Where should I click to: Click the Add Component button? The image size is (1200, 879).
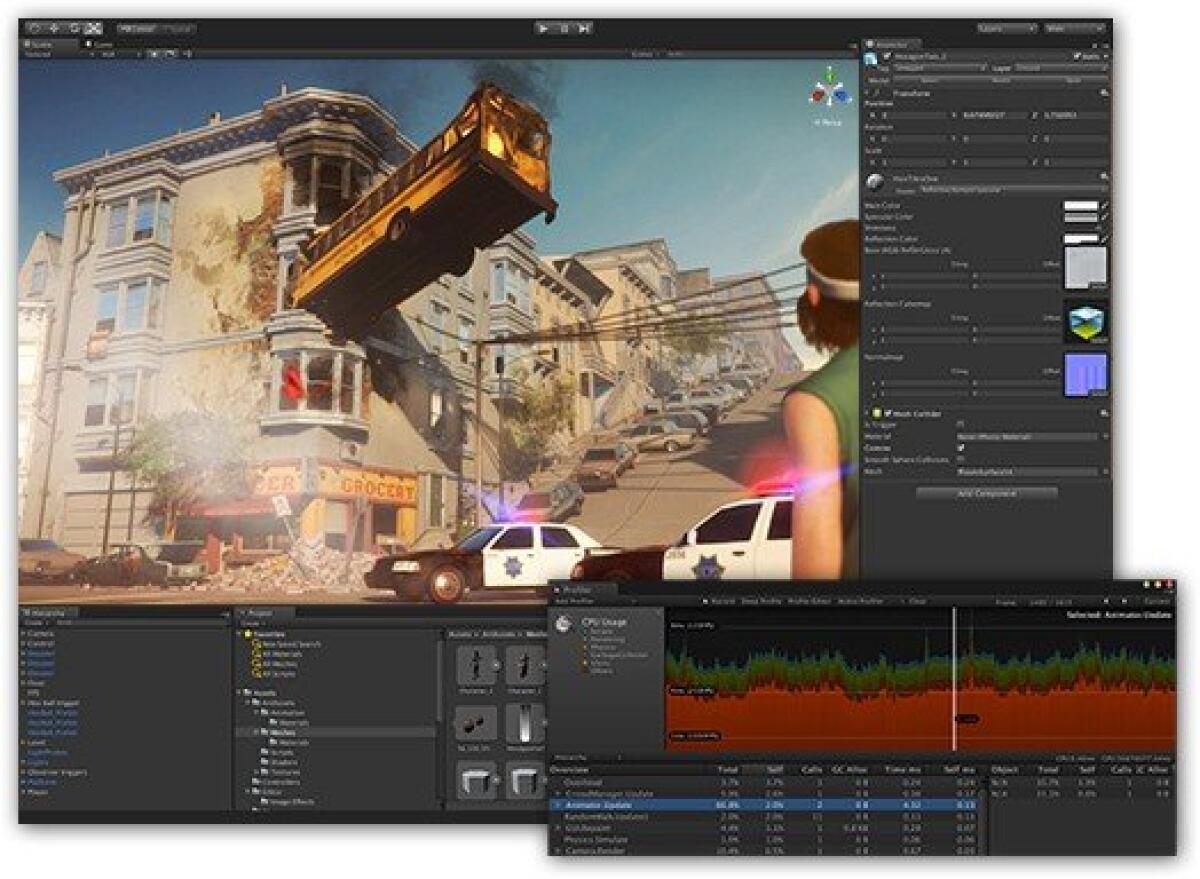(988, 493)
